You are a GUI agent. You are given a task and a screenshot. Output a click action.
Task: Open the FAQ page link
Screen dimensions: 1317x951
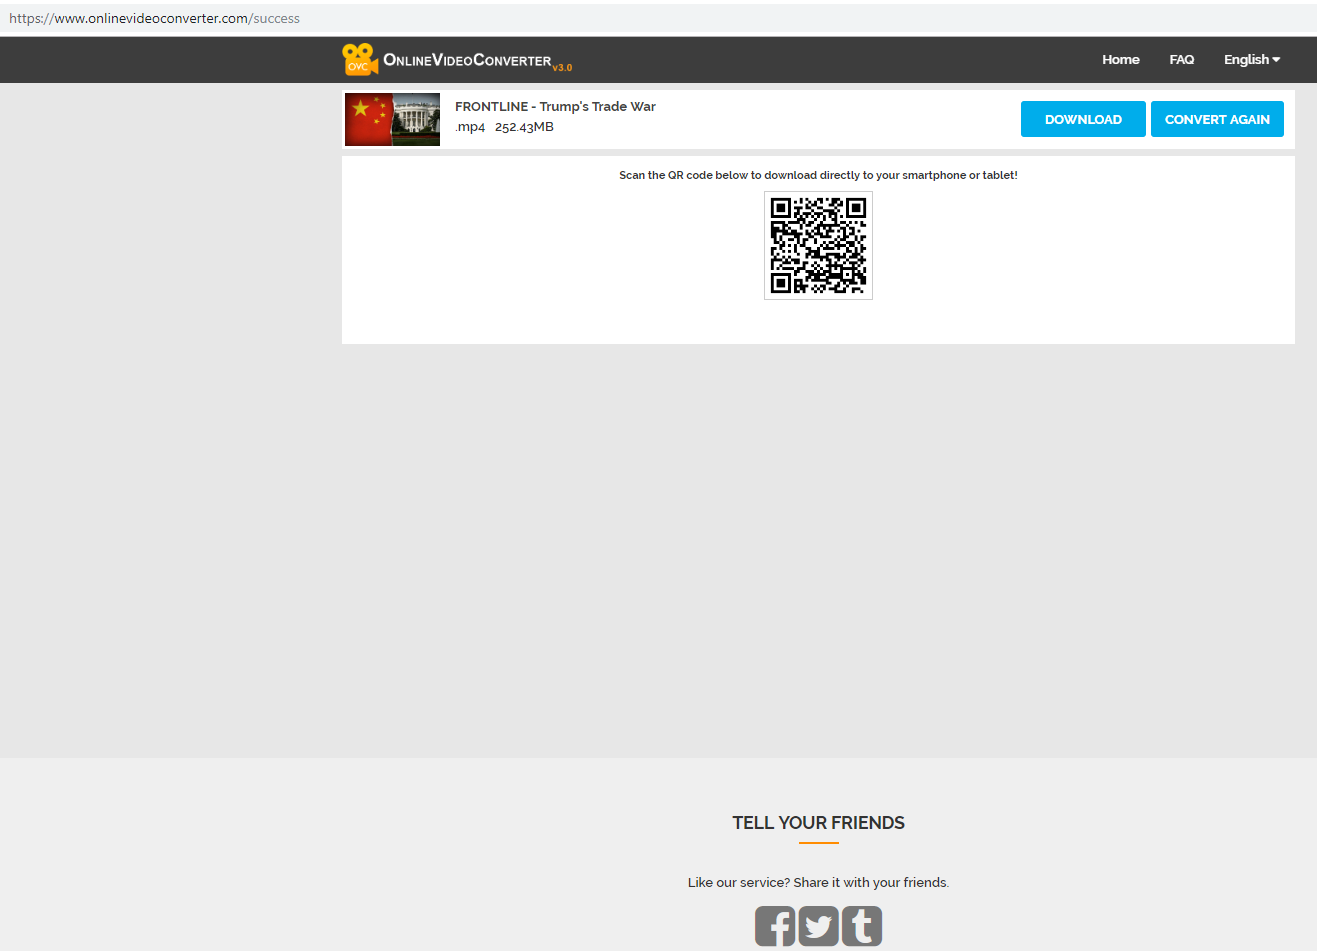pyautogui.click(x=1182, y=60)
